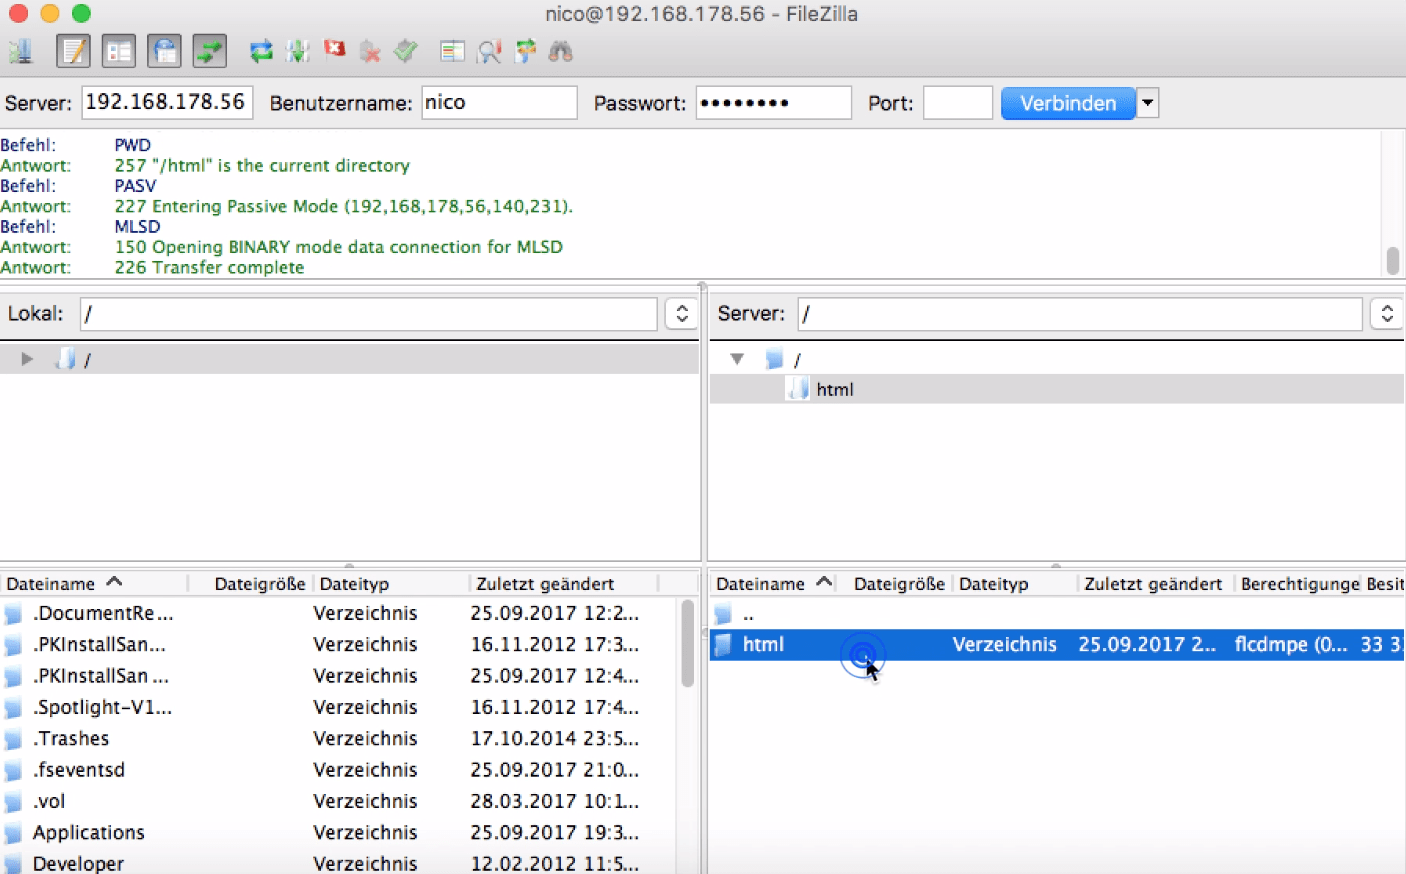Process the transfer queue icon
Viewport: 1406px width, 874px height.
[x=297, y=50]
